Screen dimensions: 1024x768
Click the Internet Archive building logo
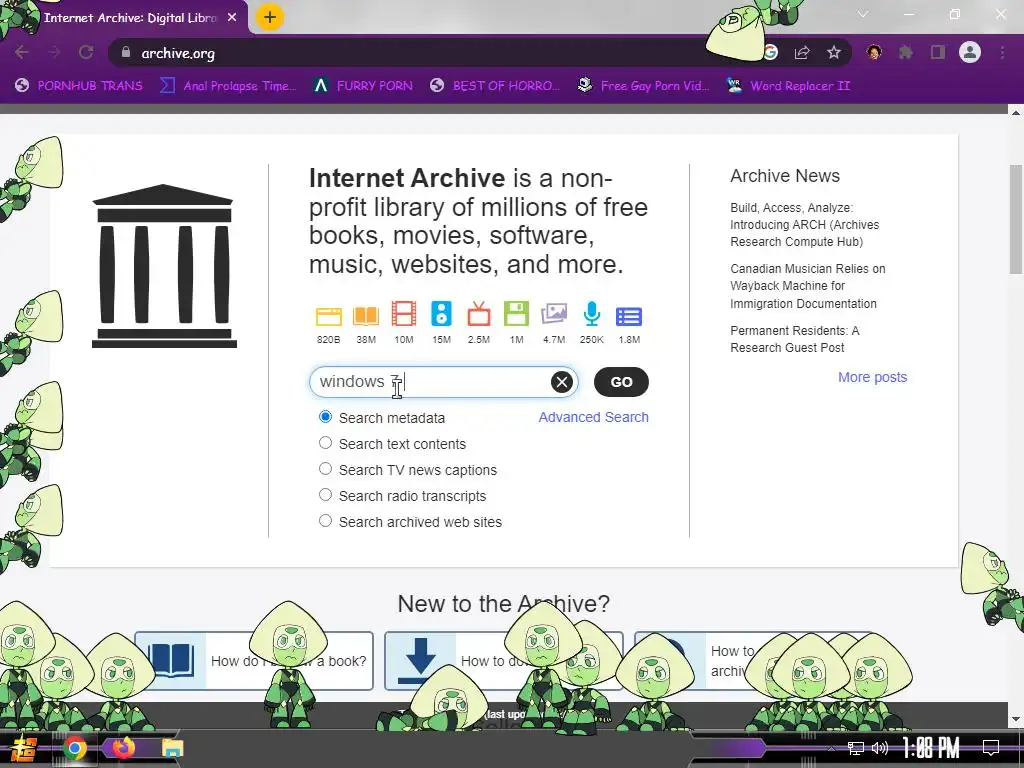click(x=164, y=266)
